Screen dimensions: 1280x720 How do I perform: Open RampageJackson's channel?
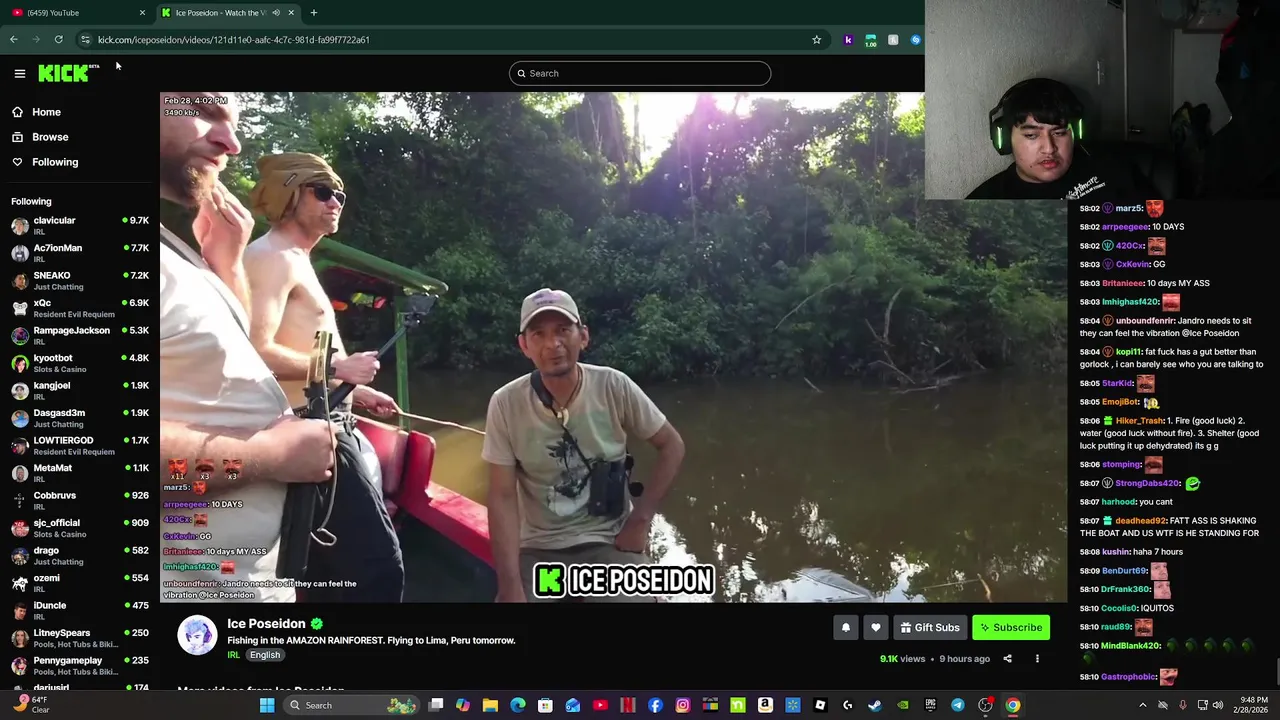click(x=80, y=335)
